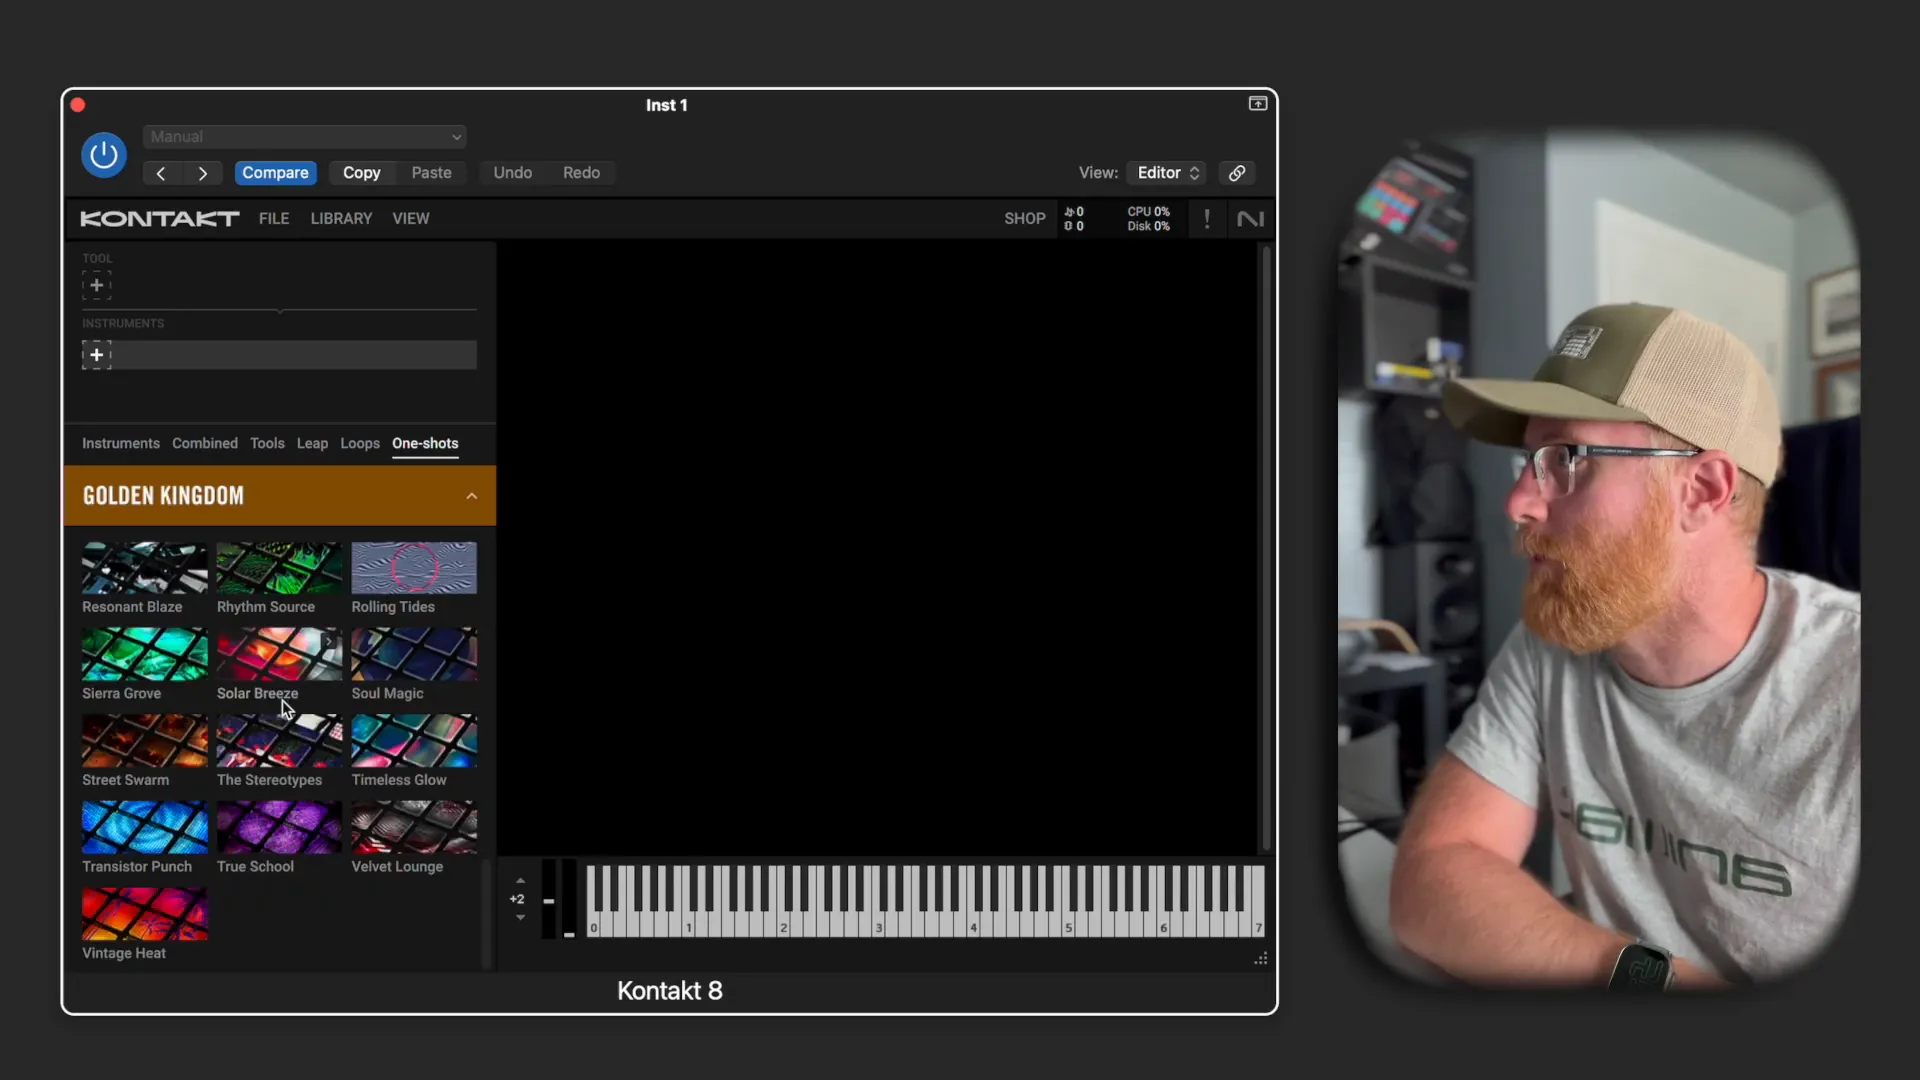
Task: Add a new tool with plus icon
Action: pos(97,285)
